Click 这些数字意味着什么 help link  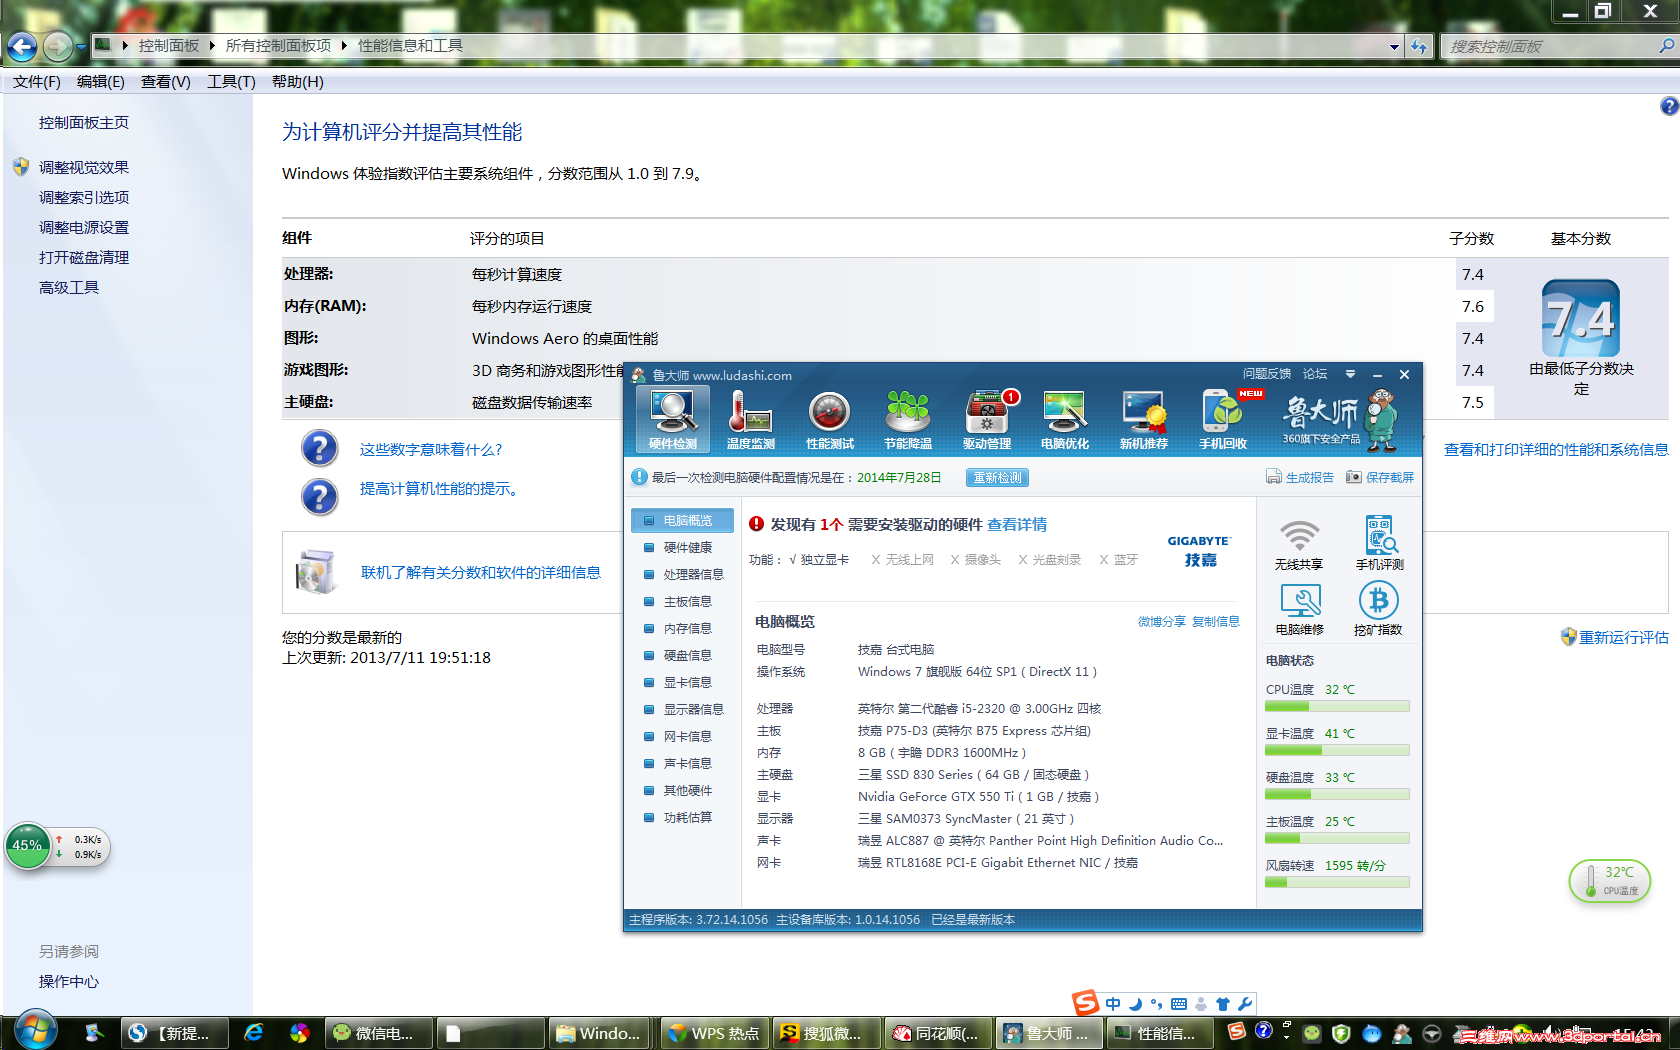pyautogui.click(x=431, y=449)
